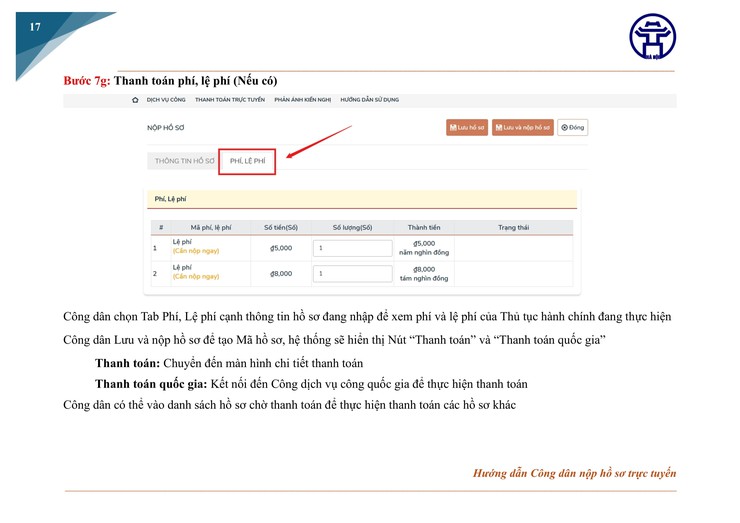Click the Thành tiền column header
740x523 pixels.
[x=424, y=227]
